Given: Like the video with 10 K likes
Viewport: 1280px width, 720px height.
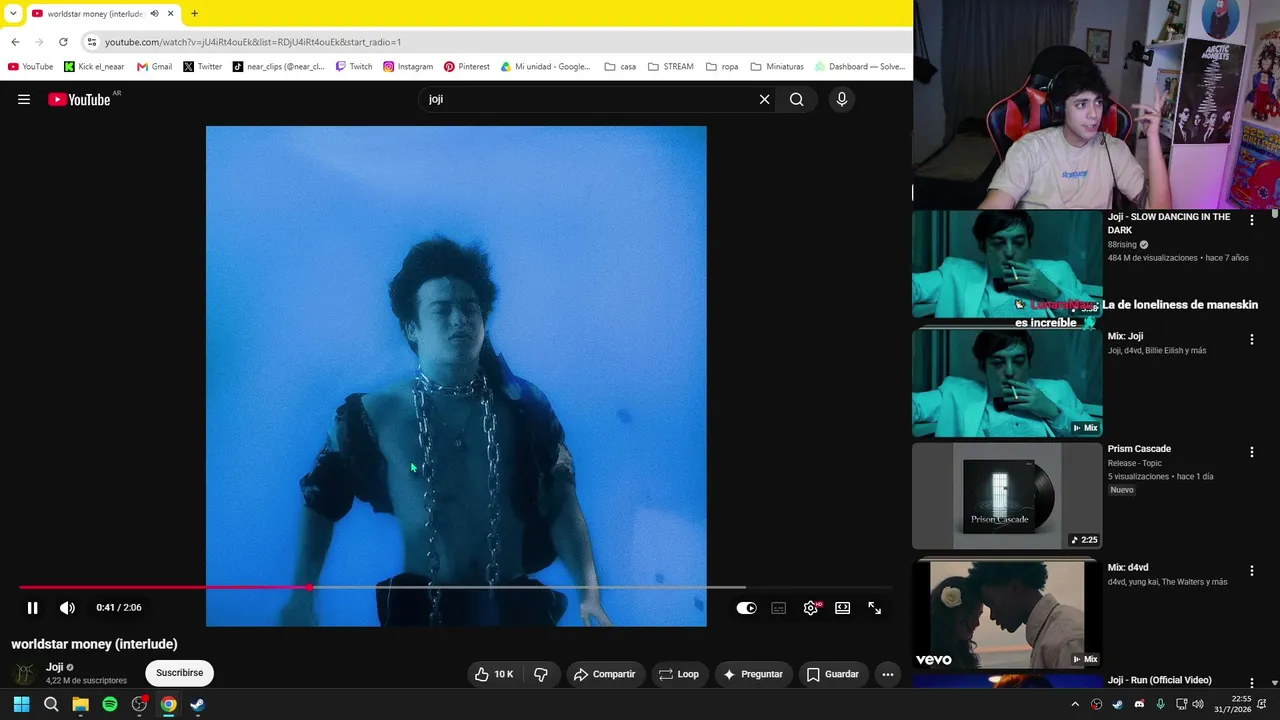Looking at the screenshot, I should pyautogui.click(x=494, y=674).
